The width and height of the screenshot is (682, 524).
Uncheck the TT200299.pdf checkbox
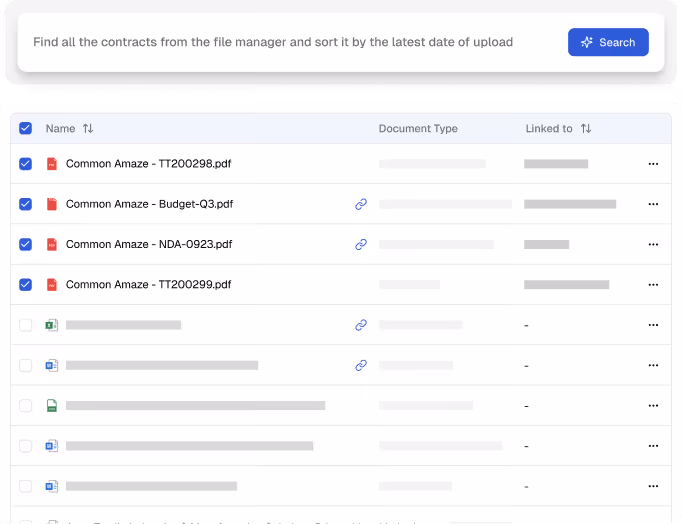(26, 285)
